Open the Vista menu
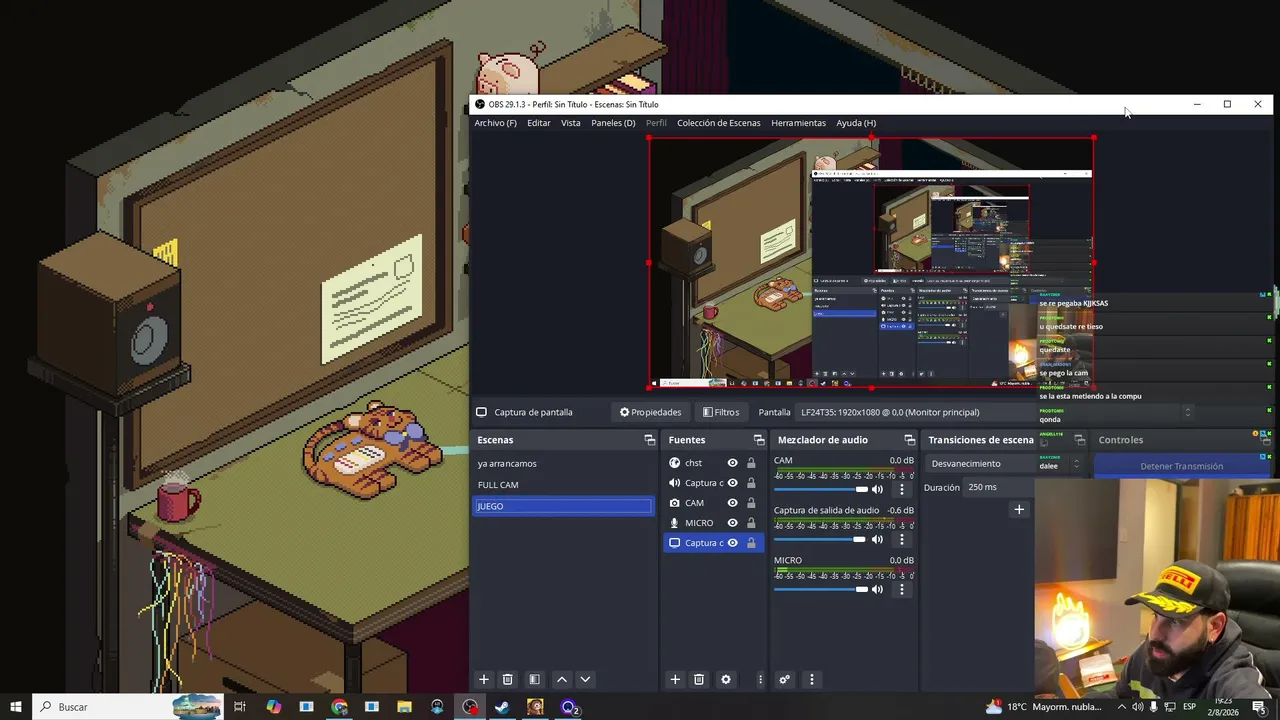 [x=571, y=123]
